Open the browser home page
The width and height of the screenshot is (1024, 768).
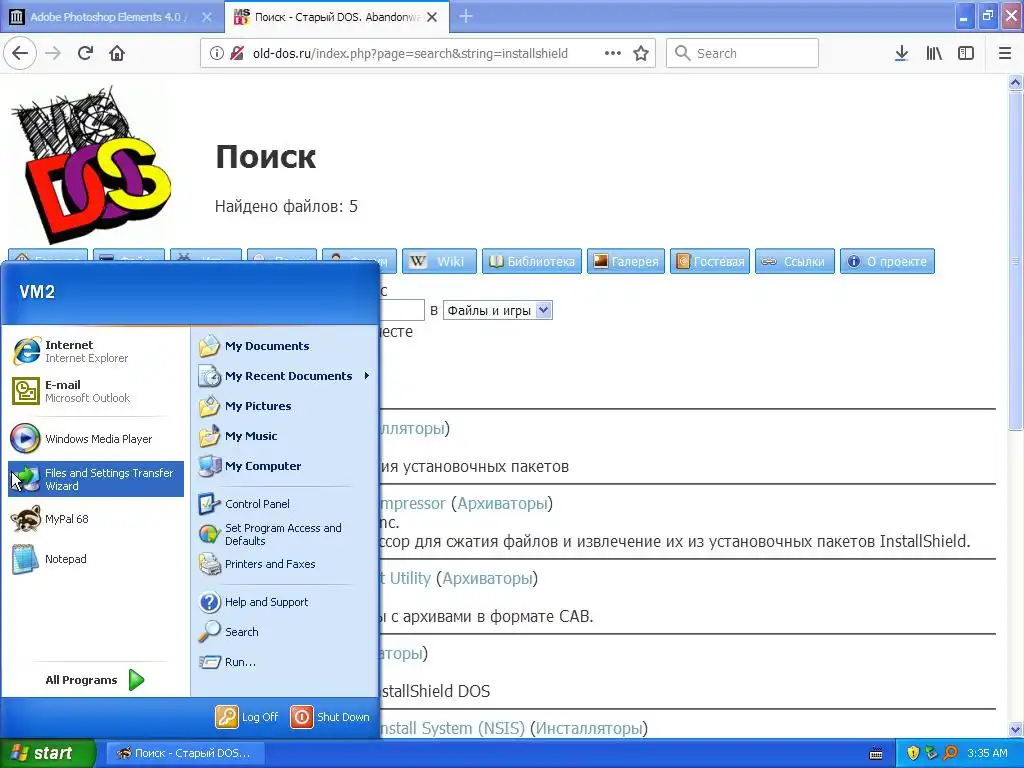[117, 54]
